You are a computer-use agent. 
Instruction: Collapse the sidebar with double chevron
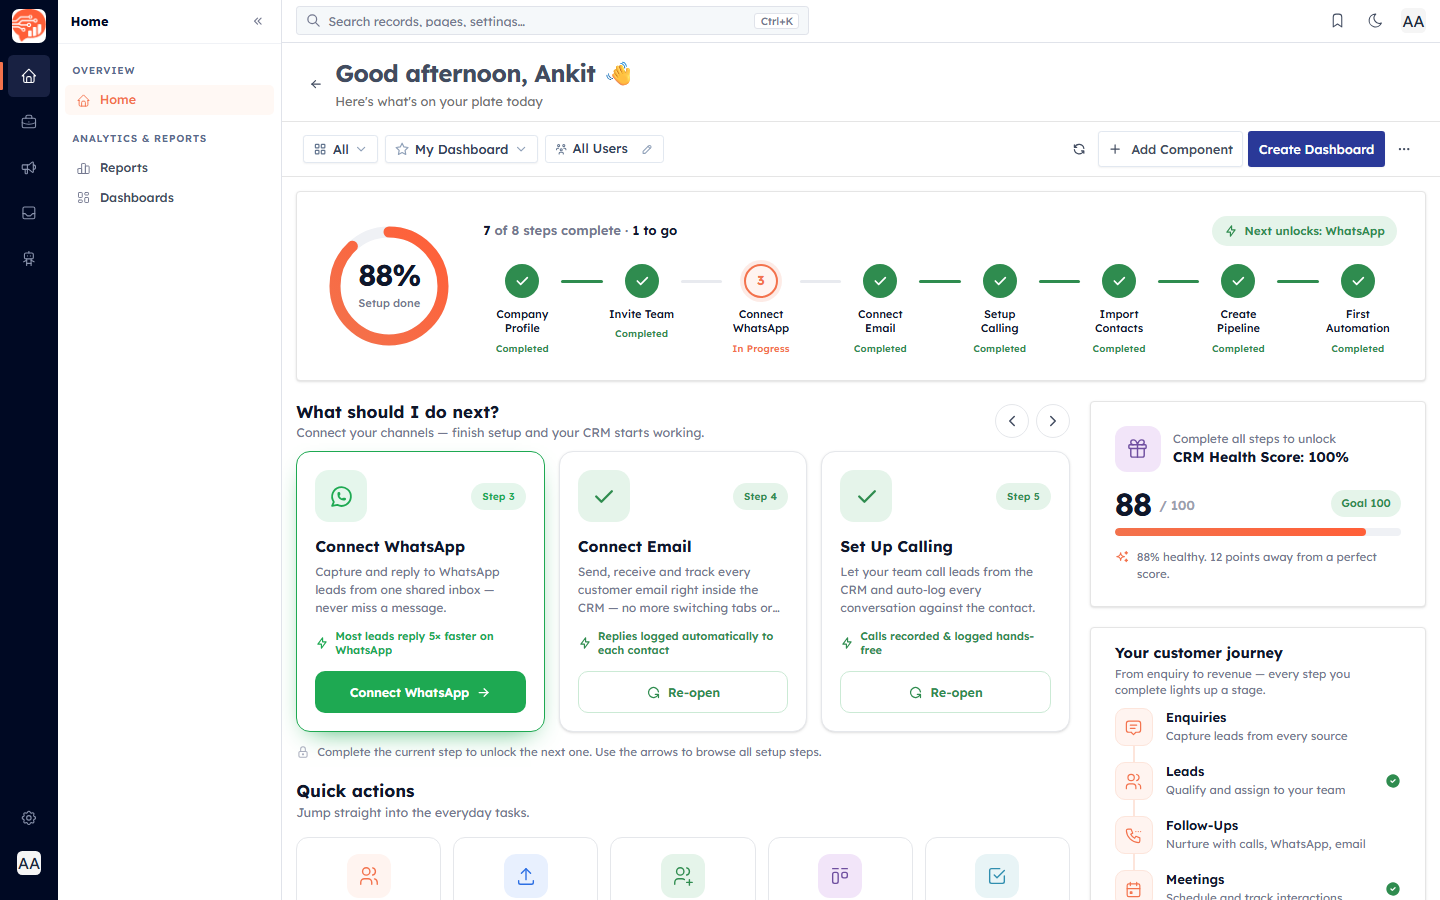[258, 21]
